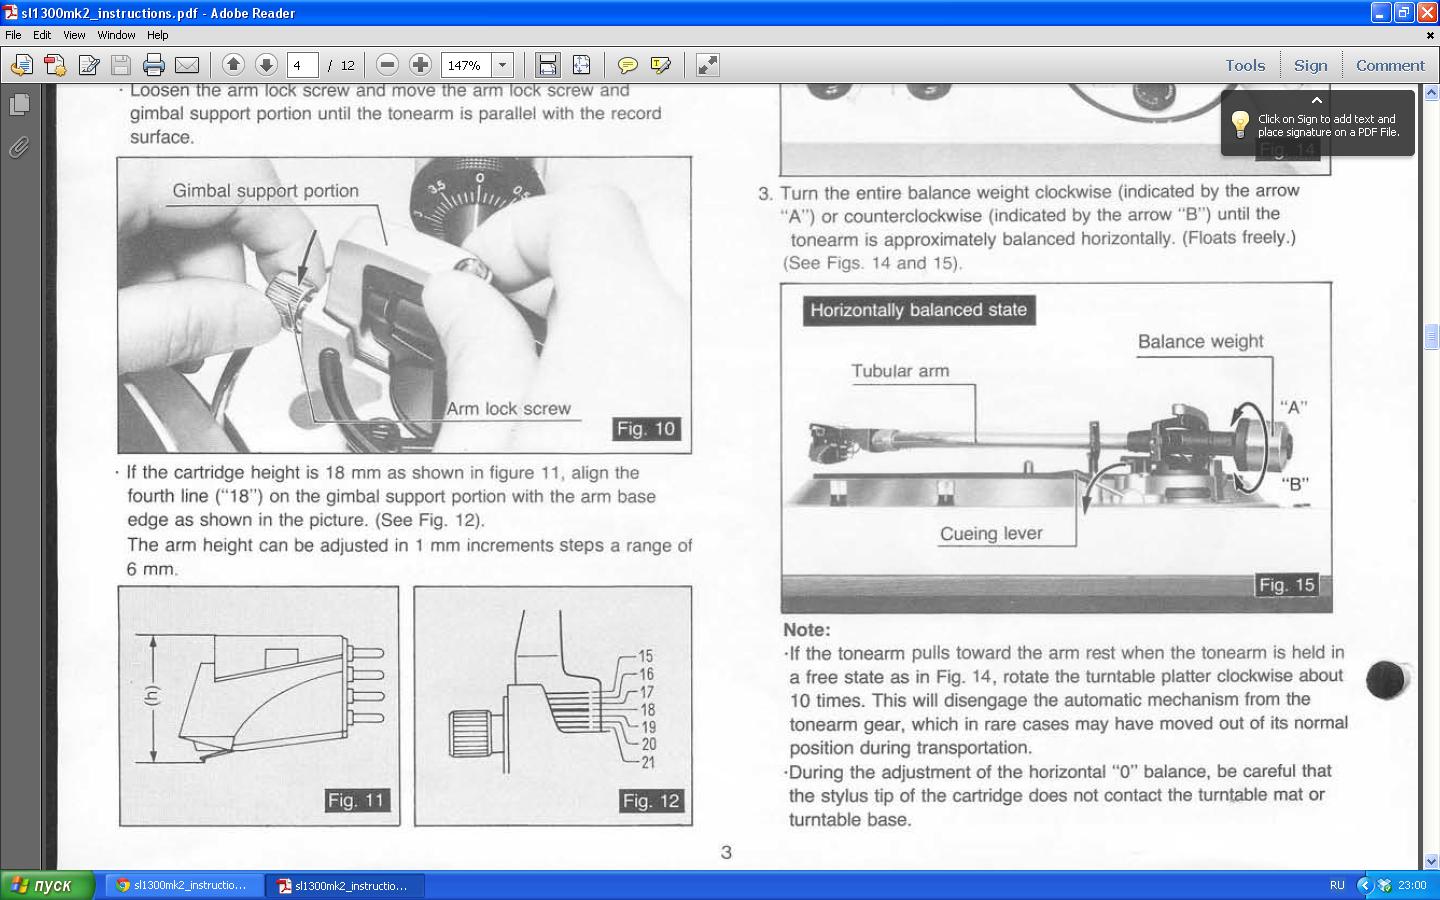
Task: Select the Highlight Text tool
Action: point(661,65)
